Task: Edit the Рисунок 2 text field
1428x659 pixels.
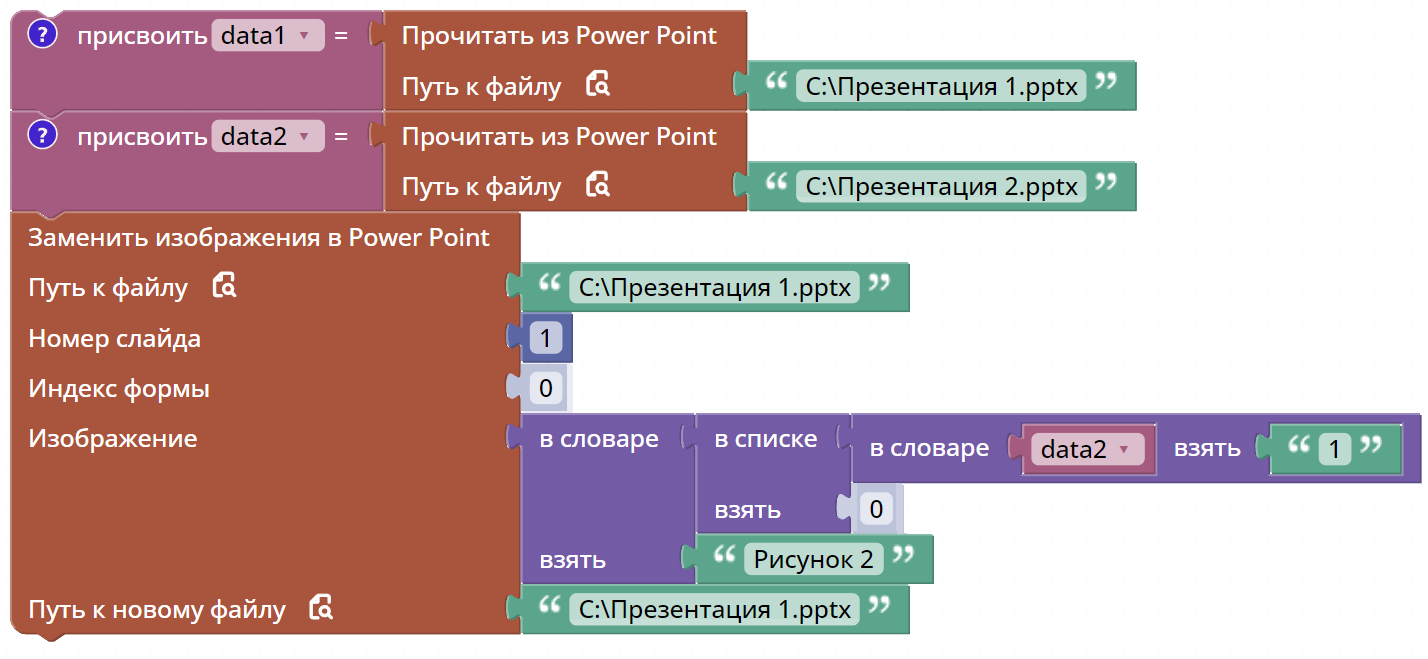Action: point(814,559)
